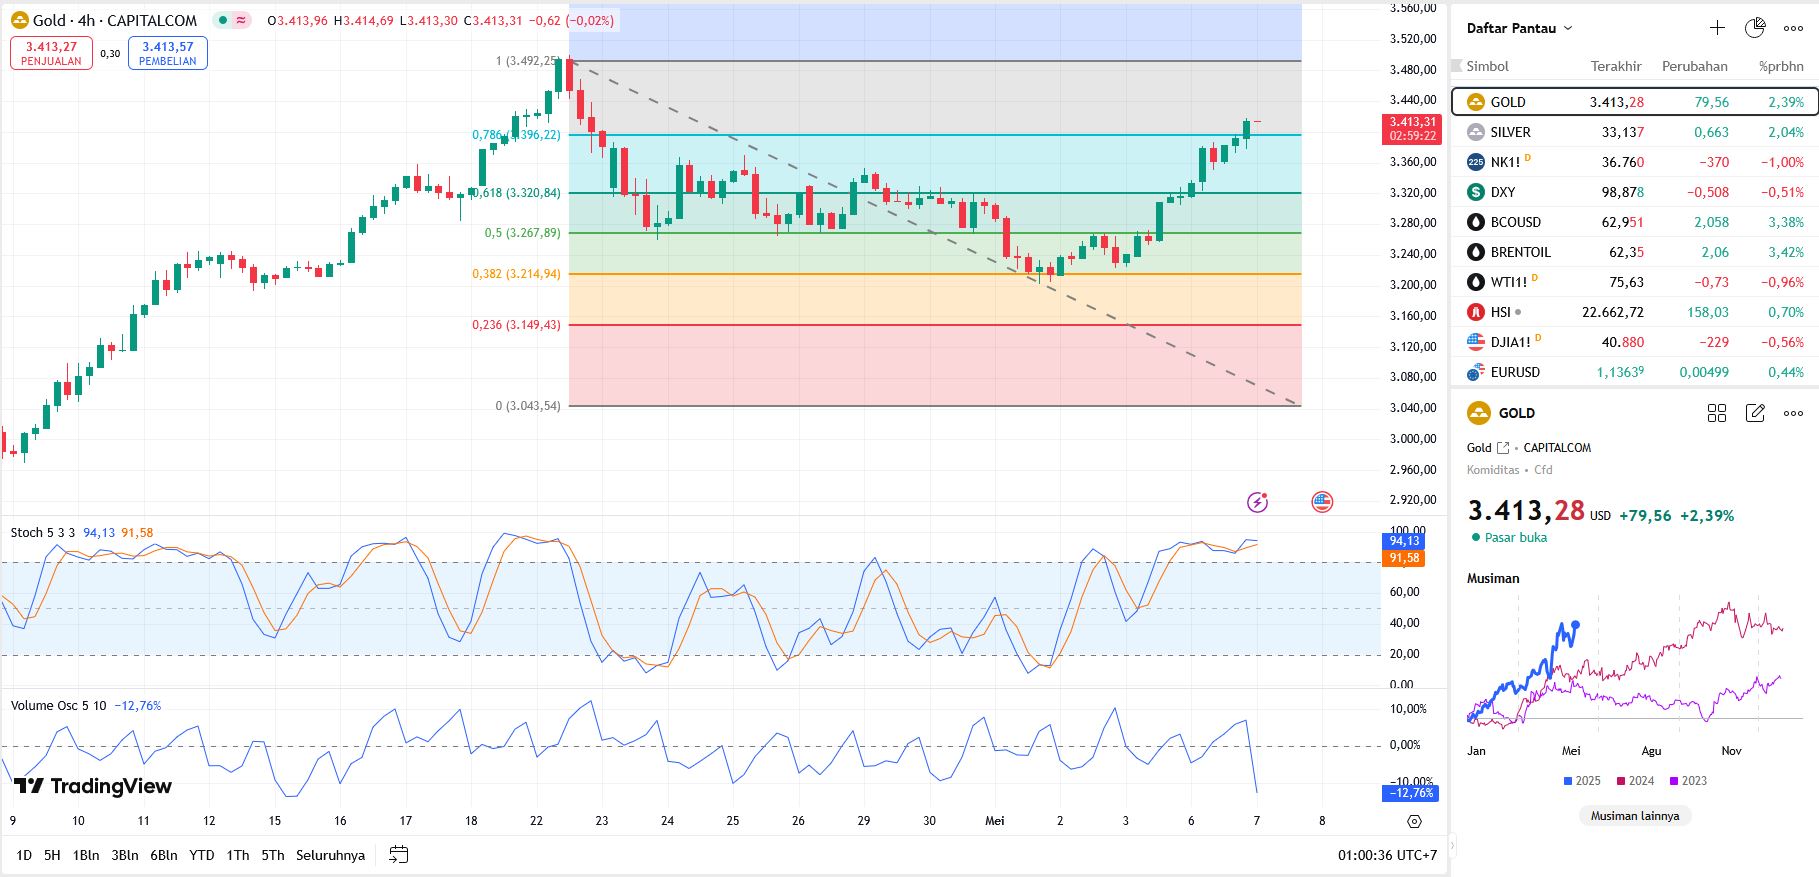The width and height of the screenshot is (1819, 877).
Task: Switch to the YTD date range
Action: [202, 855]
